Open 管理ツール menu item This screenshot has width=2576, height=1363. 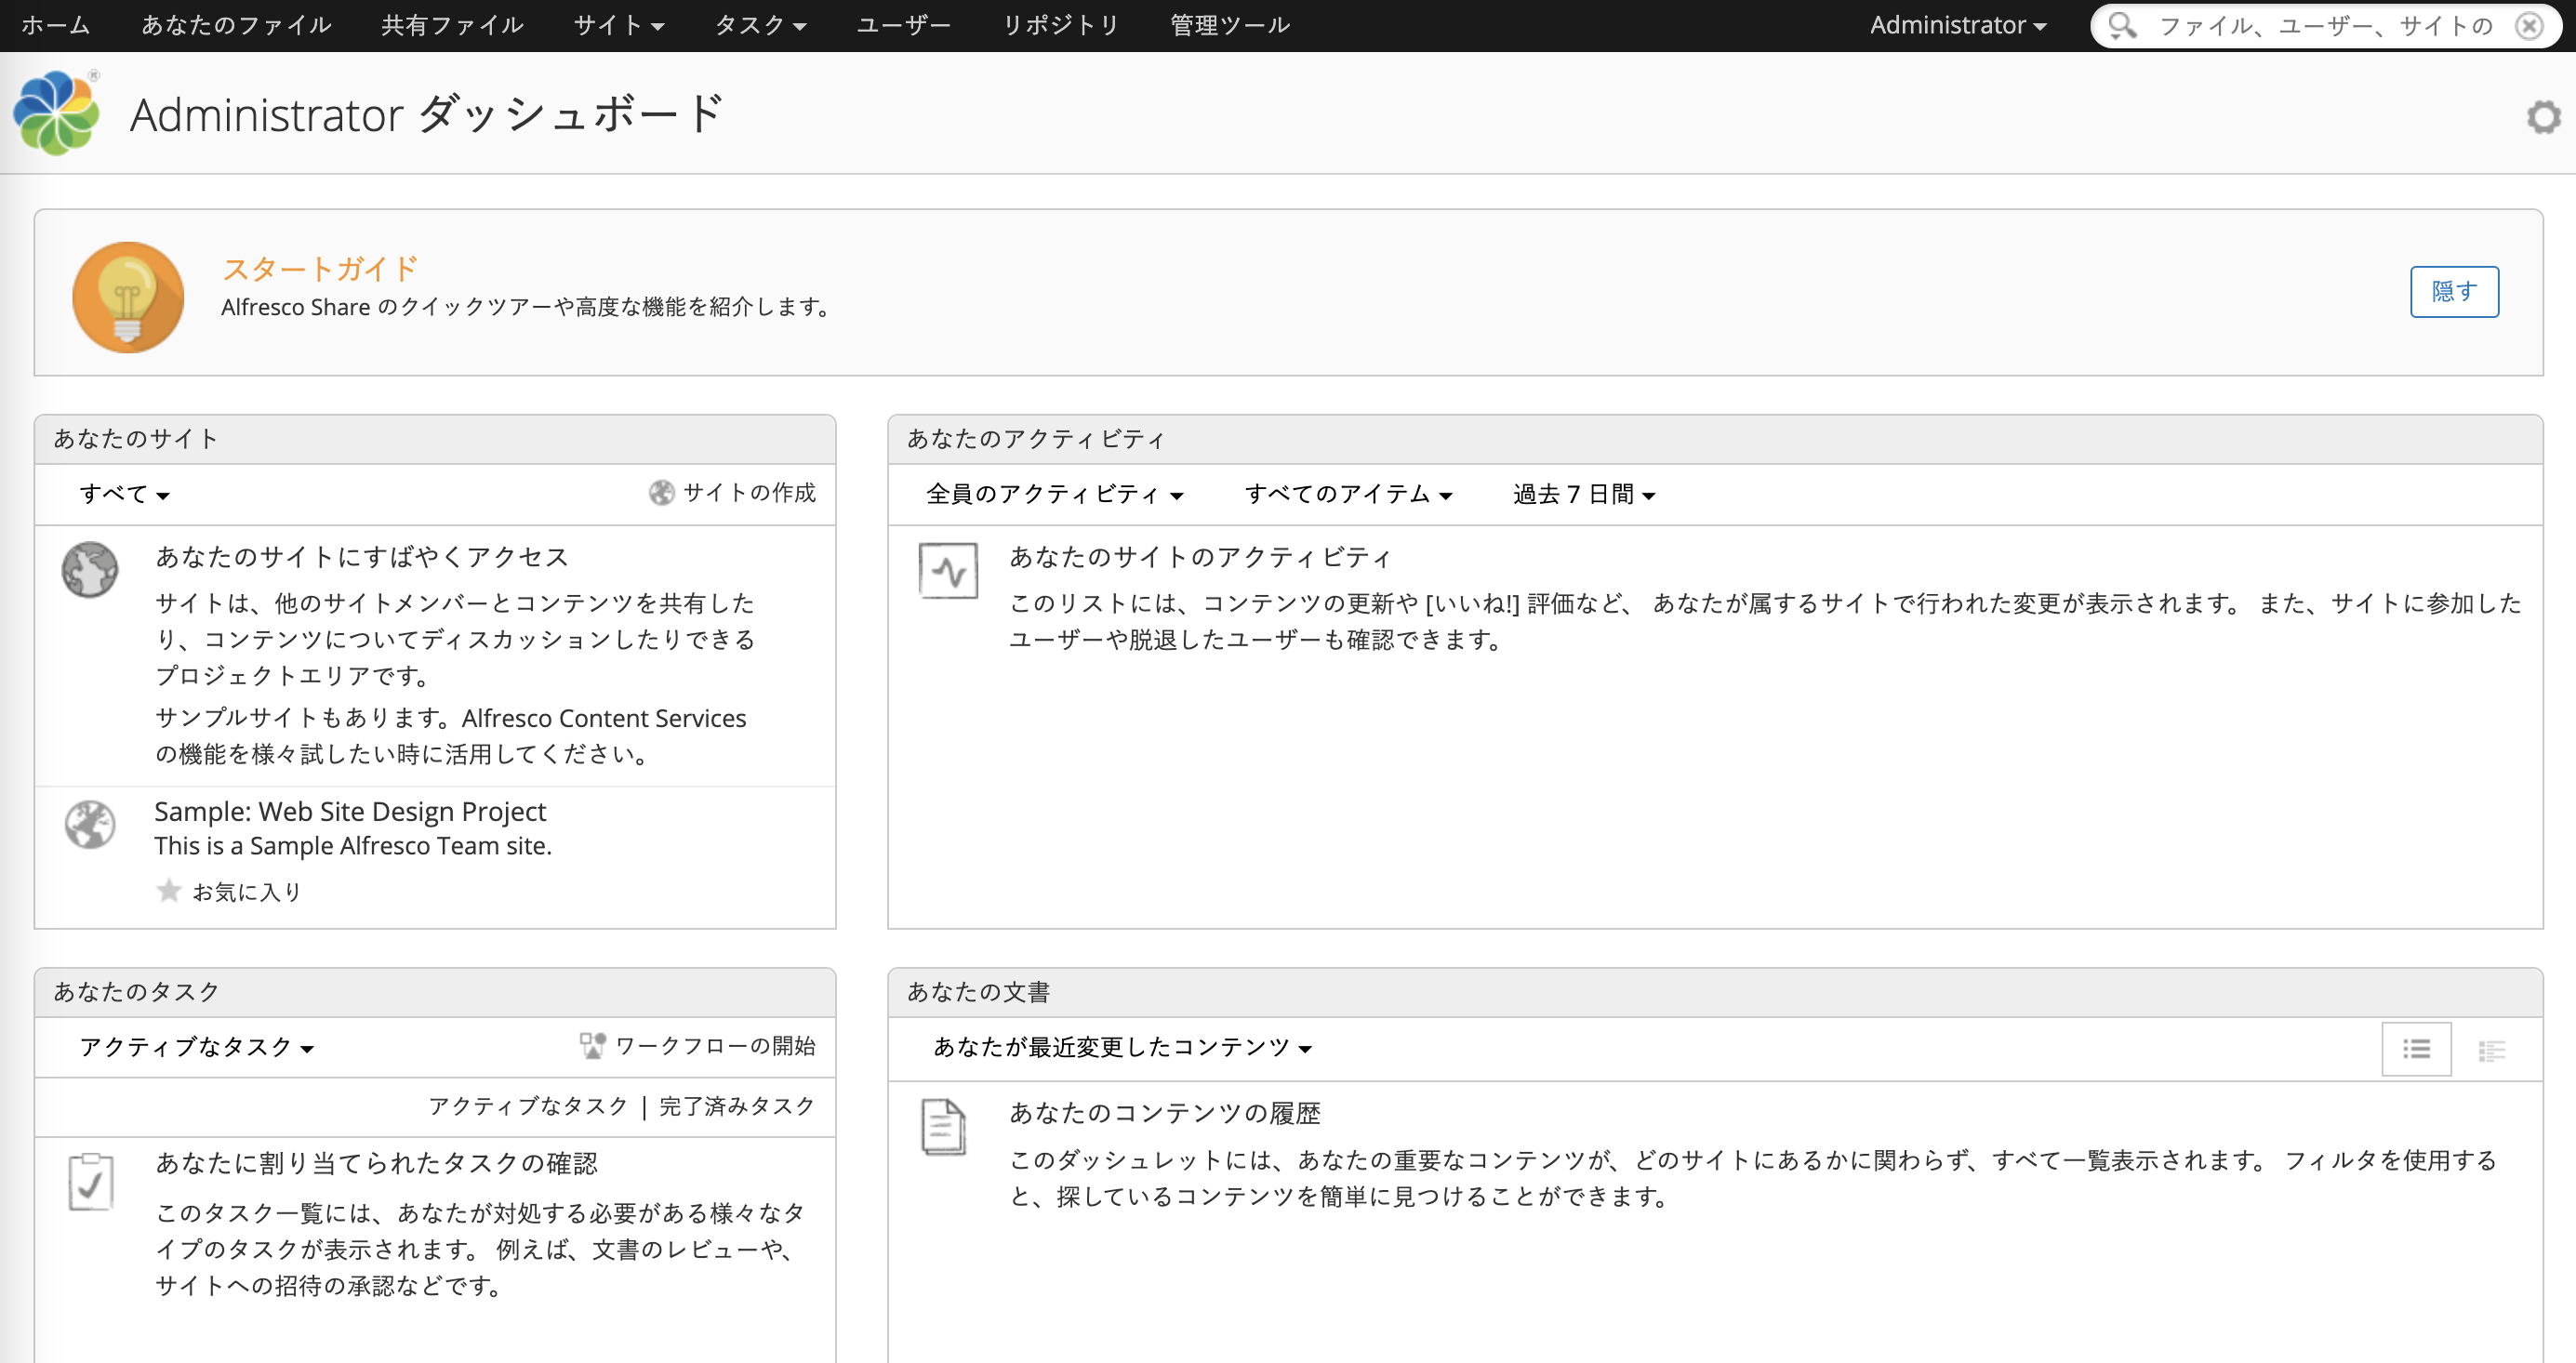click(x=1229, y=25)
